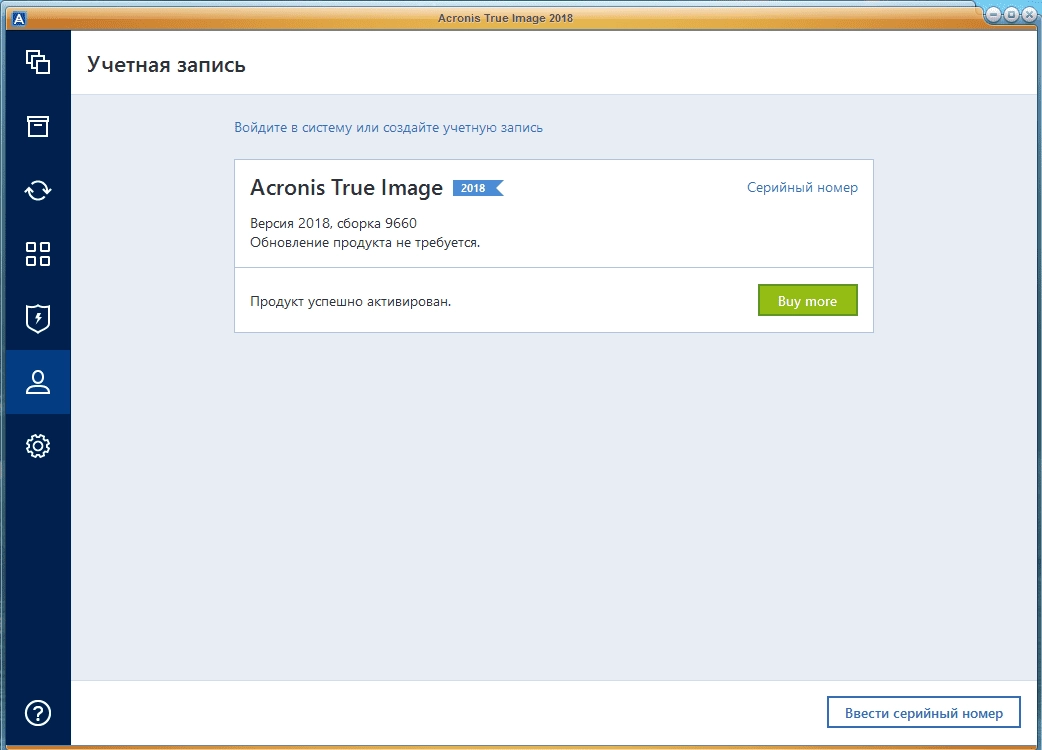Click 'Войдите в систему или создайте учетную запись' link
This screenshot has height=750, width=1042.
click(388, 128)
